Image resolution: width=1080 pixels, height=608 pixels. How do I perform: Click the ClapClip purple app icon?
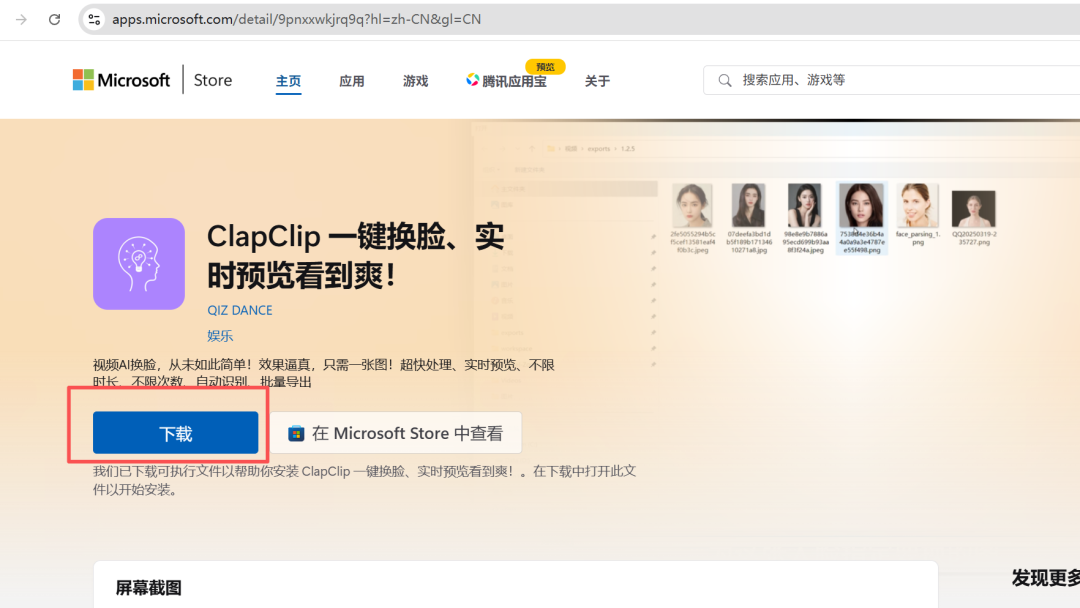(139, 264)
